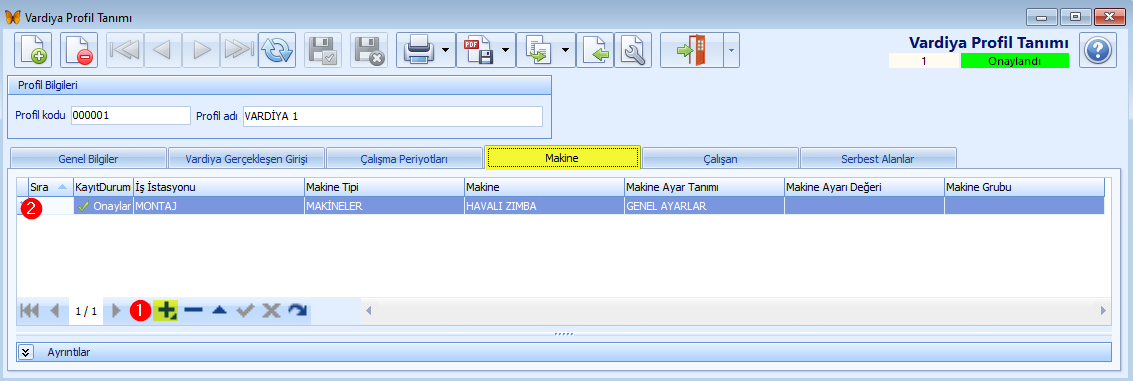The width and height of the screenshot is (1133, 381).
Task: Add a new row with the plus icon
Action: pyautogui.click(x=166, y=310)
